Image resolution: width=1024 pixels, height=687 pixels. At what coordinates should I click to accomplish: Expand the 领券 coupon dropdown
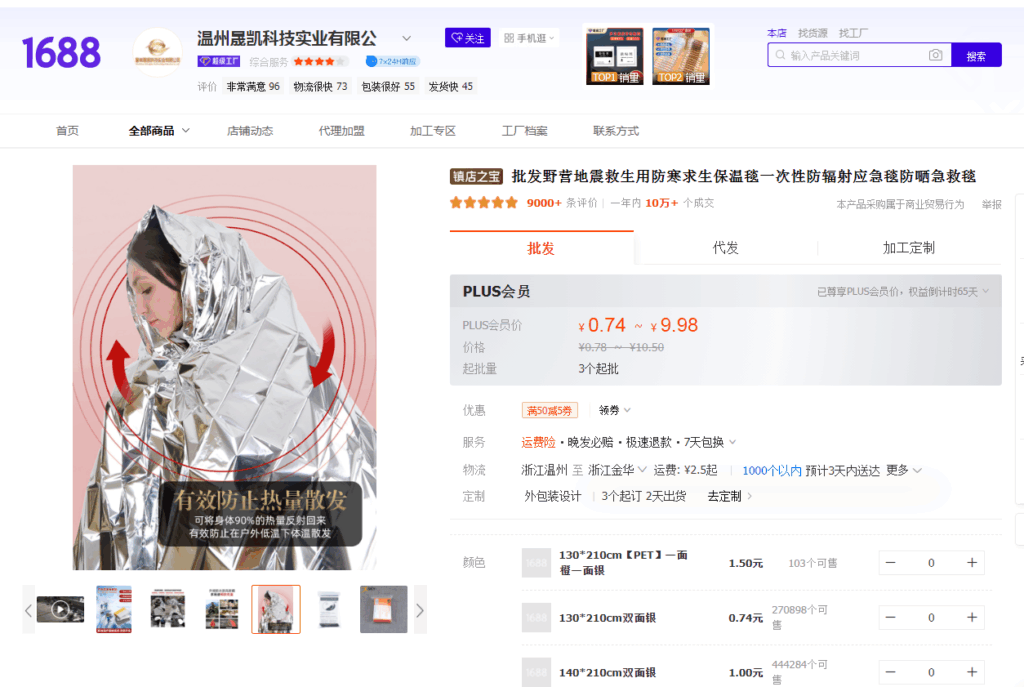615,410
